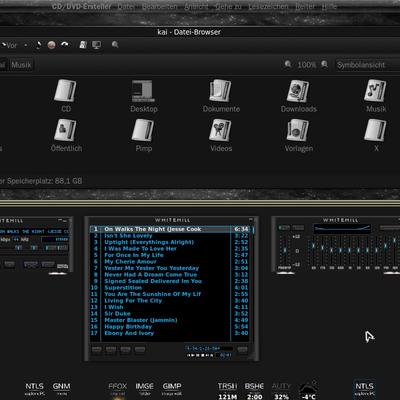This screenshot has width=400, height=400.
Task: Select the Musik path bar button
Action: click(x=21, y=65)
